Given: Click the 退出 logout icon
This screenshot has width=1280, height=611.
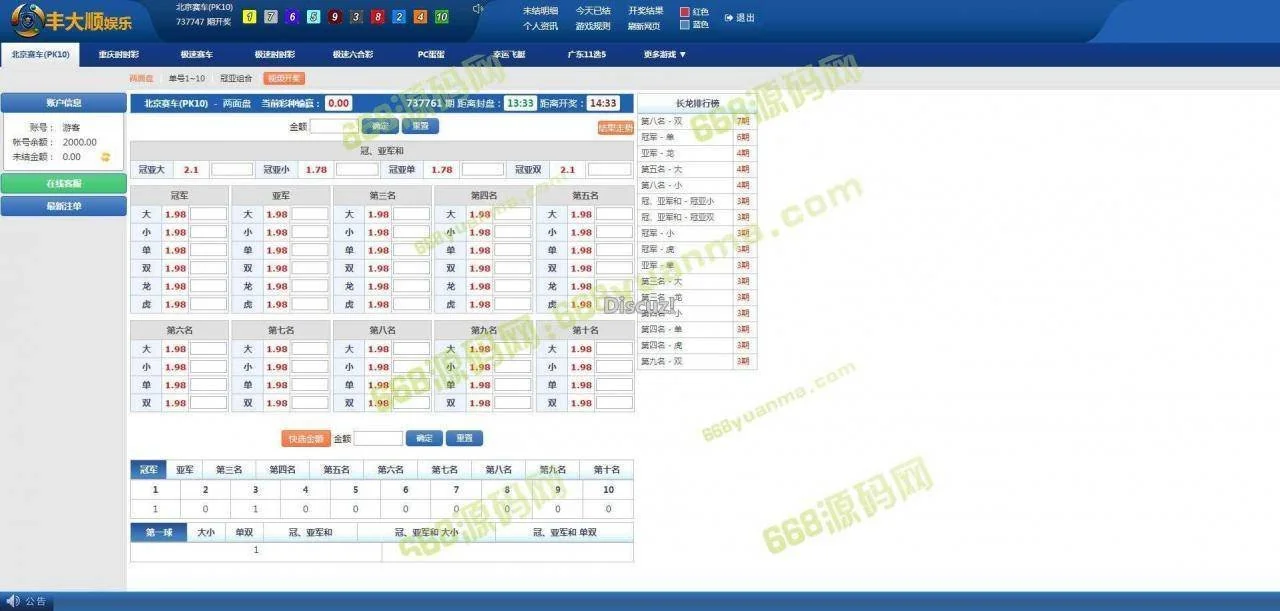Looking at the screenshot, I should [x=729, y=18].
